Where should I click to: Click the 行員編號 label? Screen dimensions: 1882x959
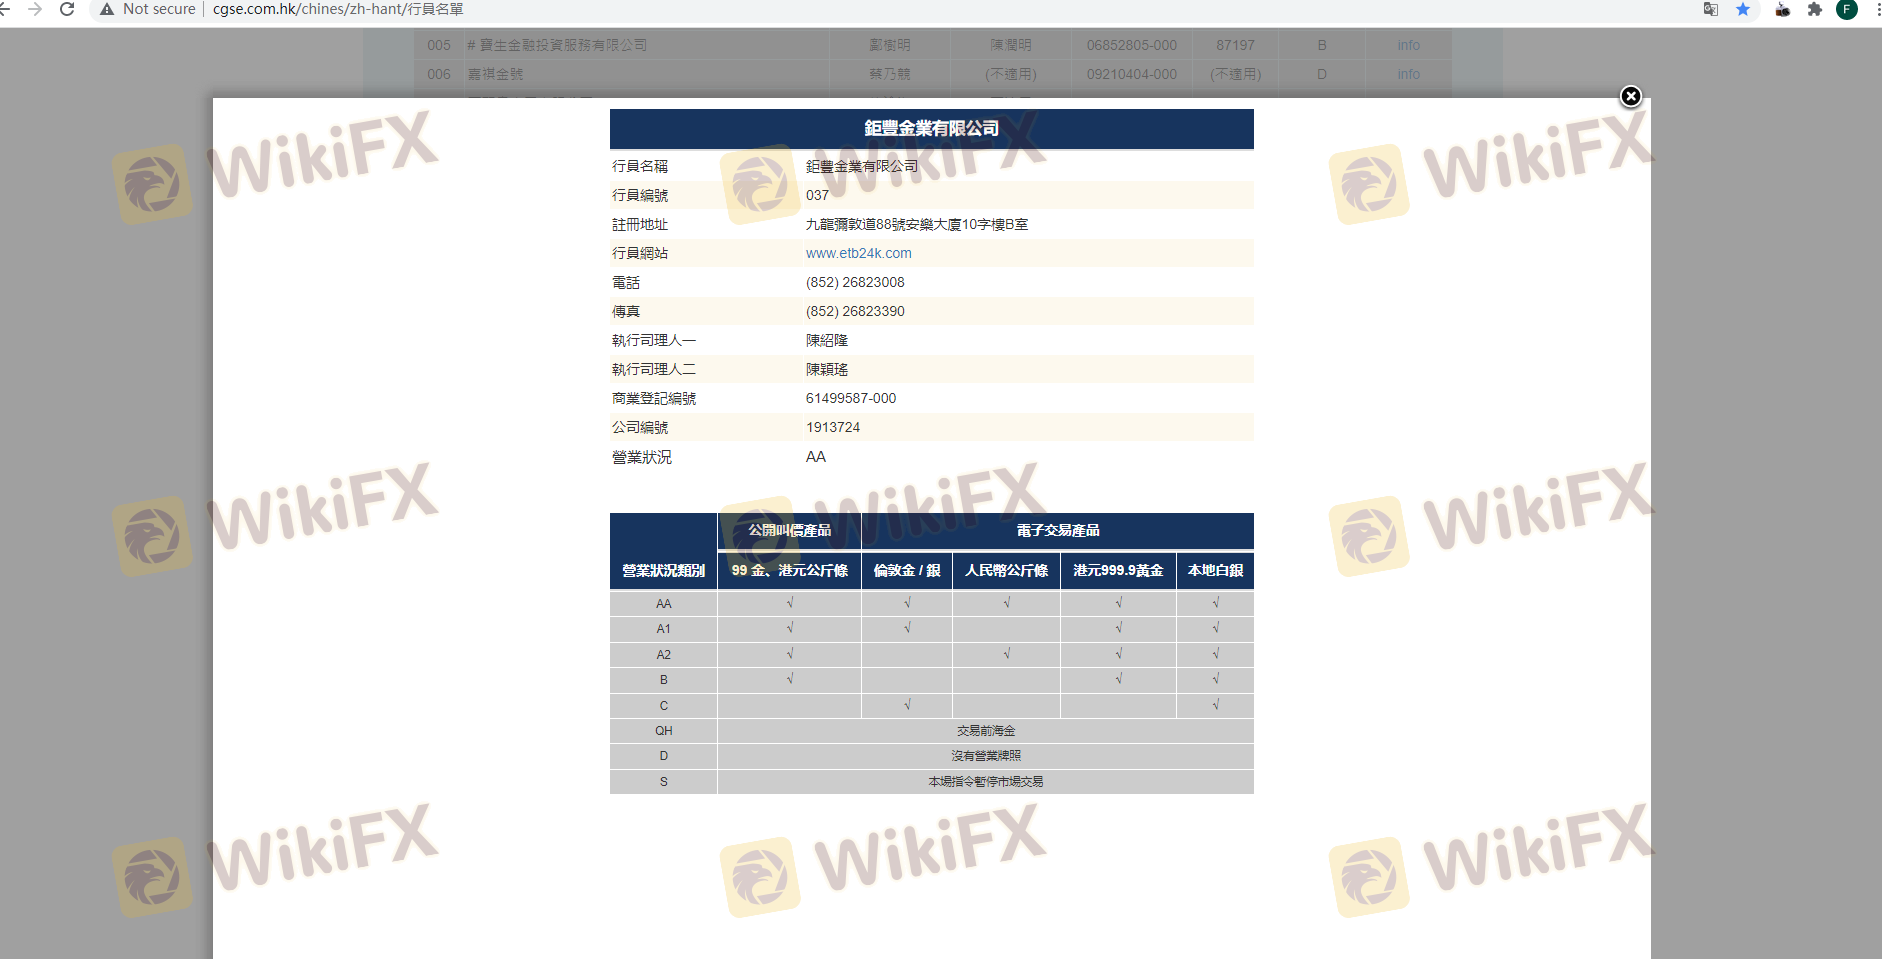(x=640, y=195)
